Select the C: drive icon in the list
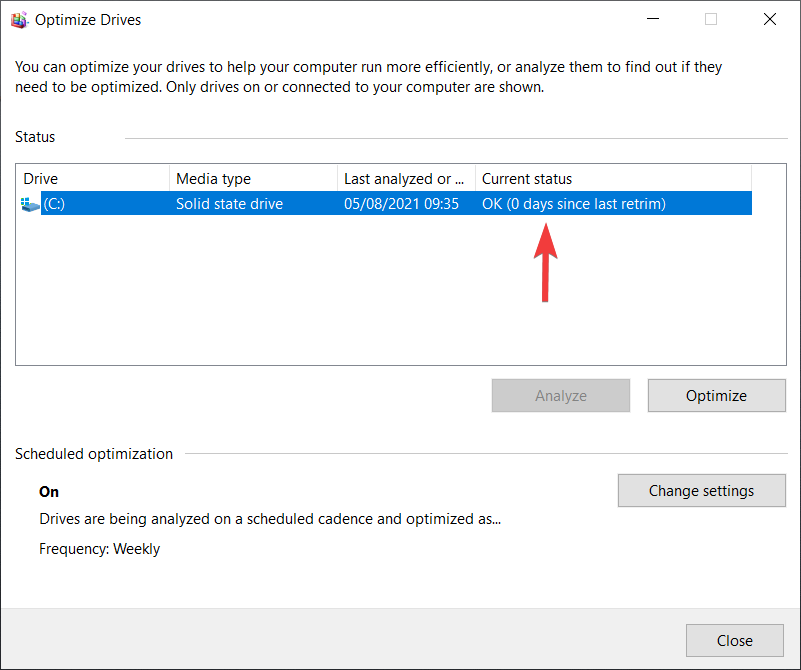 (30, 204)
